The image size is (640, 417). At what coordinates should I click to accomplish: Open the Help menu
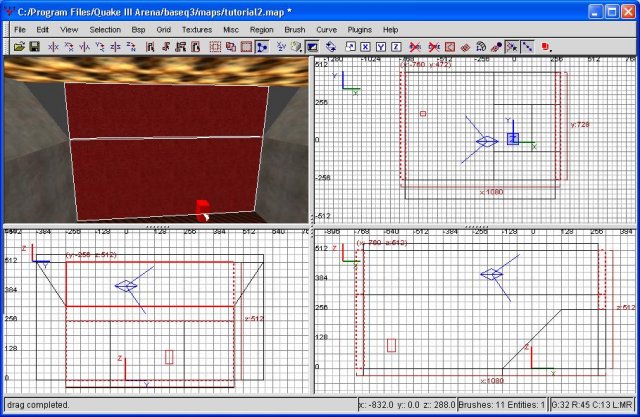[x=390, y=29]
